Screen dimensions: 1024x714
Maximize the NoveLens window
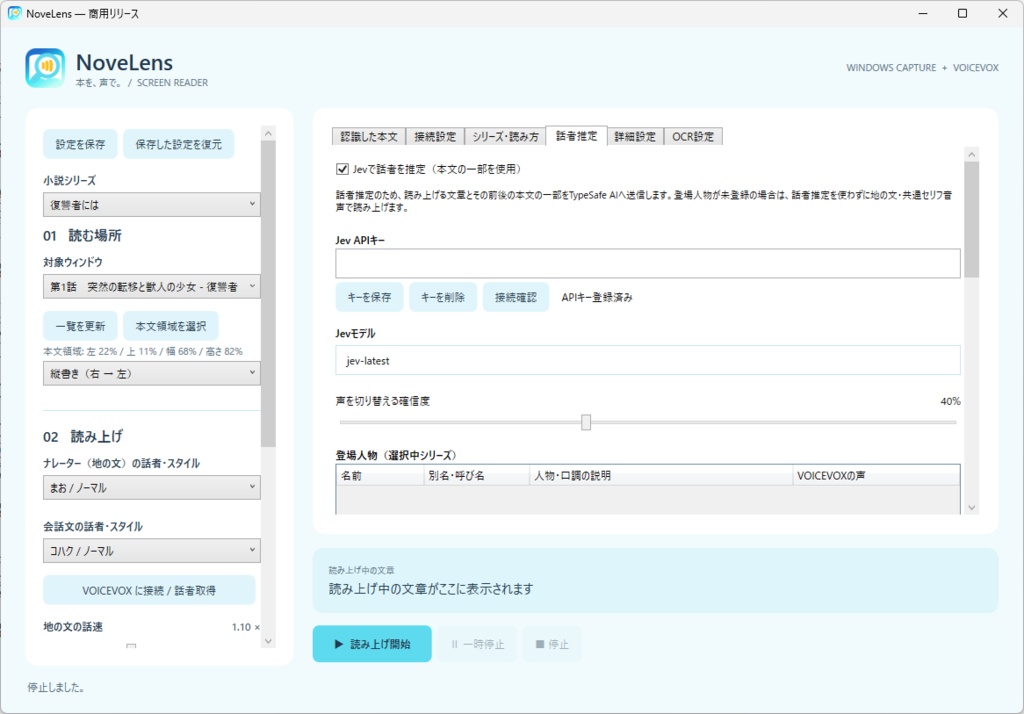tap(962, 13)
